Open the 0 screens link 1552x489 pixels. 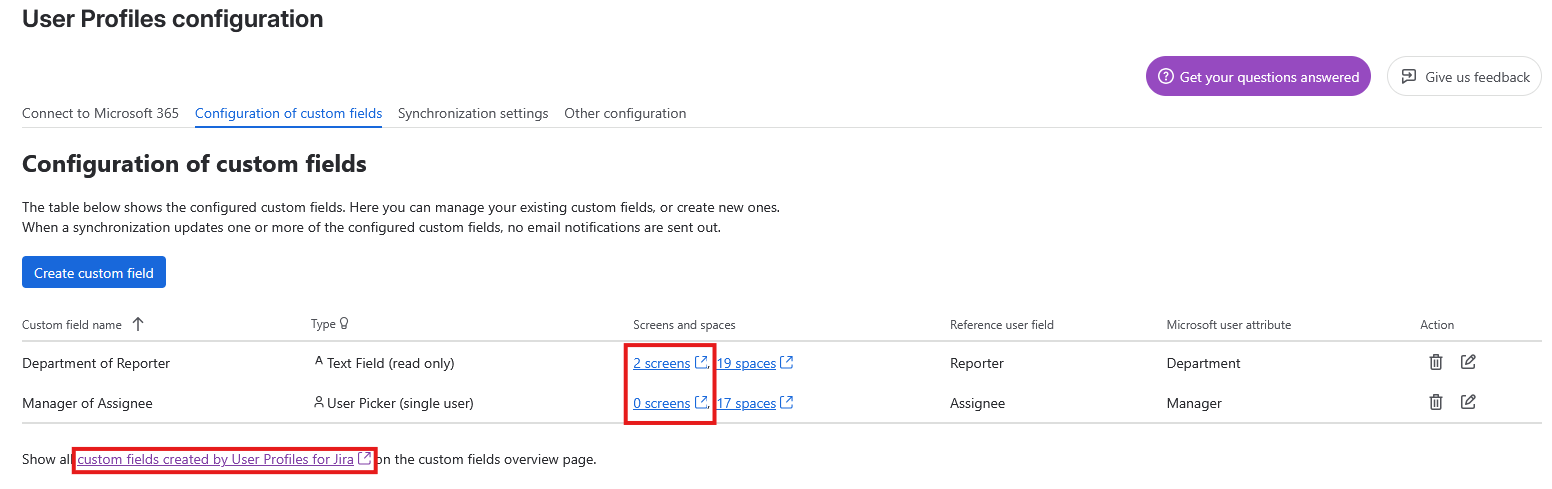point(661,403)
